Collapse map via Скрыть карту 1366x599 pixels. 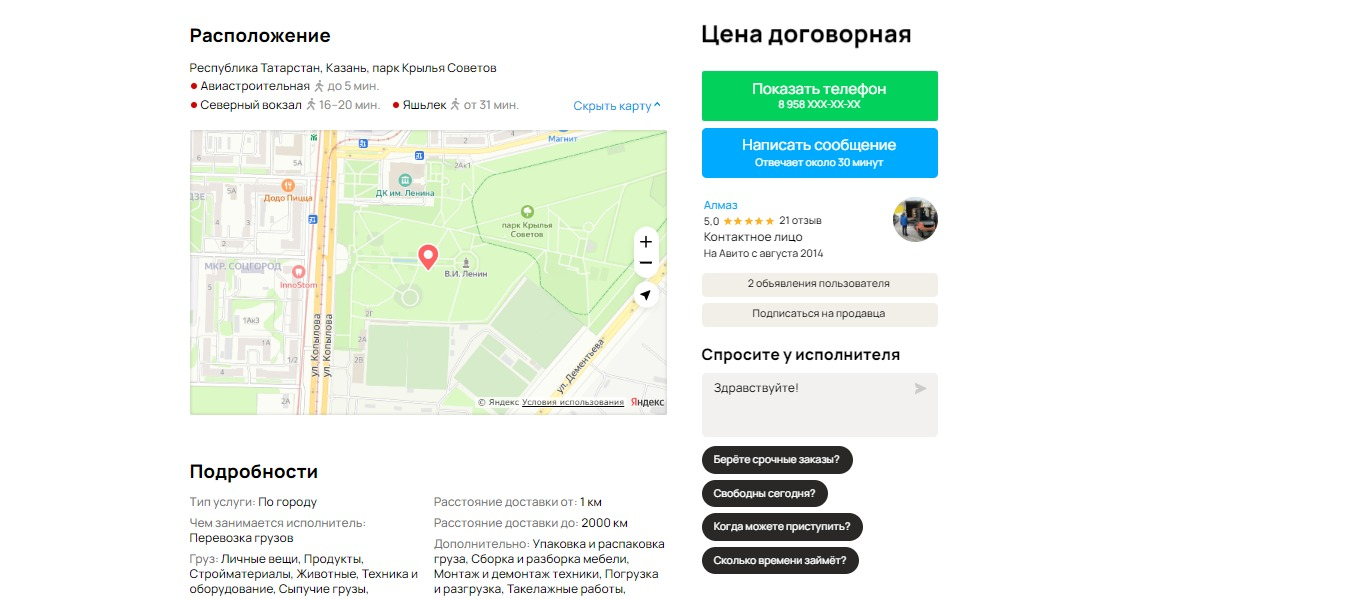[617, 106]
